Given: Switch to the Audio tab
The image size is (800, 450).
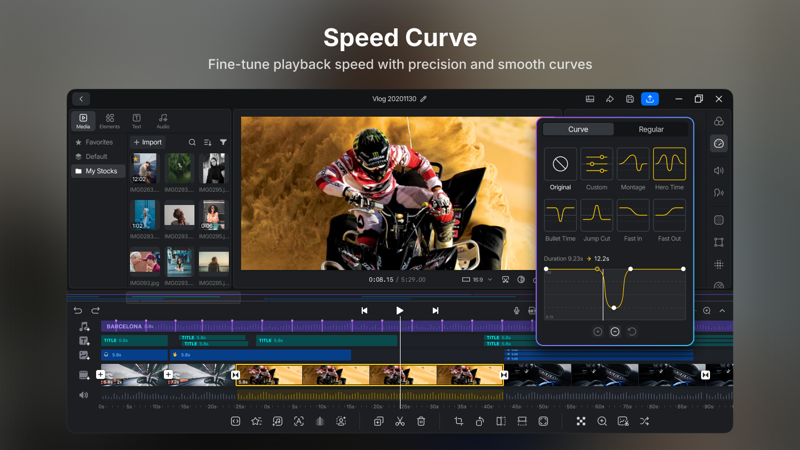Looking at the screenshot, I should pyautogui.click(x=163, y=121).
